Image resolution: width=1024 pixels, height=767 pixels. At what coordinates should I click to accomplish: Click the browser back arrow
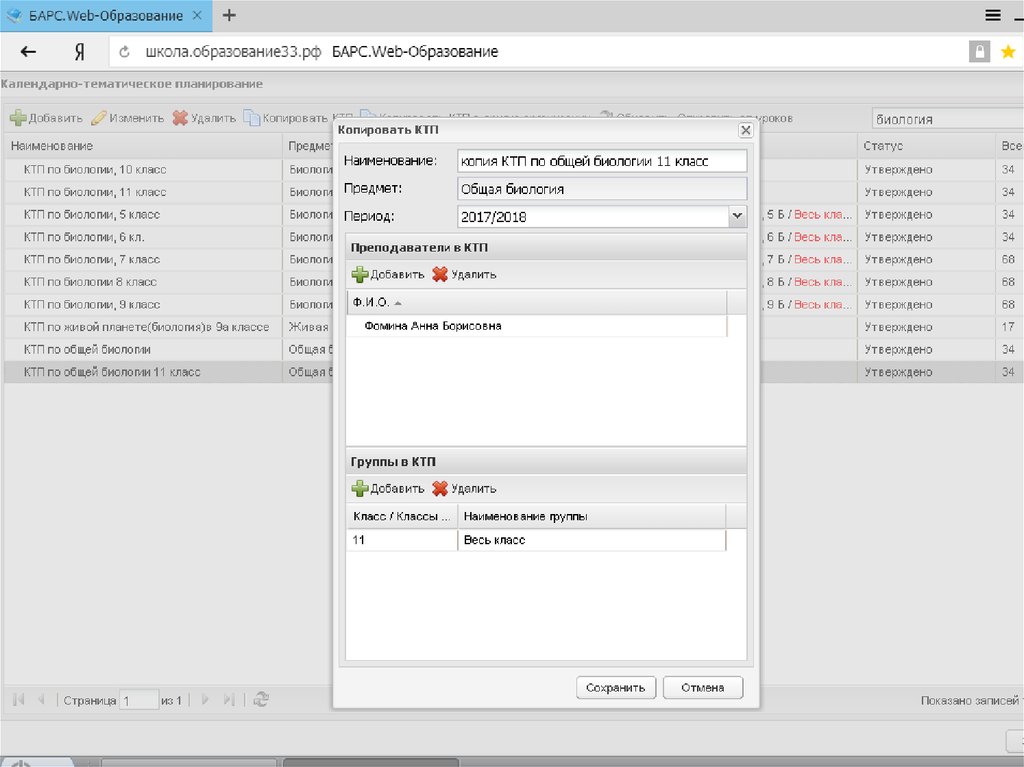tap(29, 52)
